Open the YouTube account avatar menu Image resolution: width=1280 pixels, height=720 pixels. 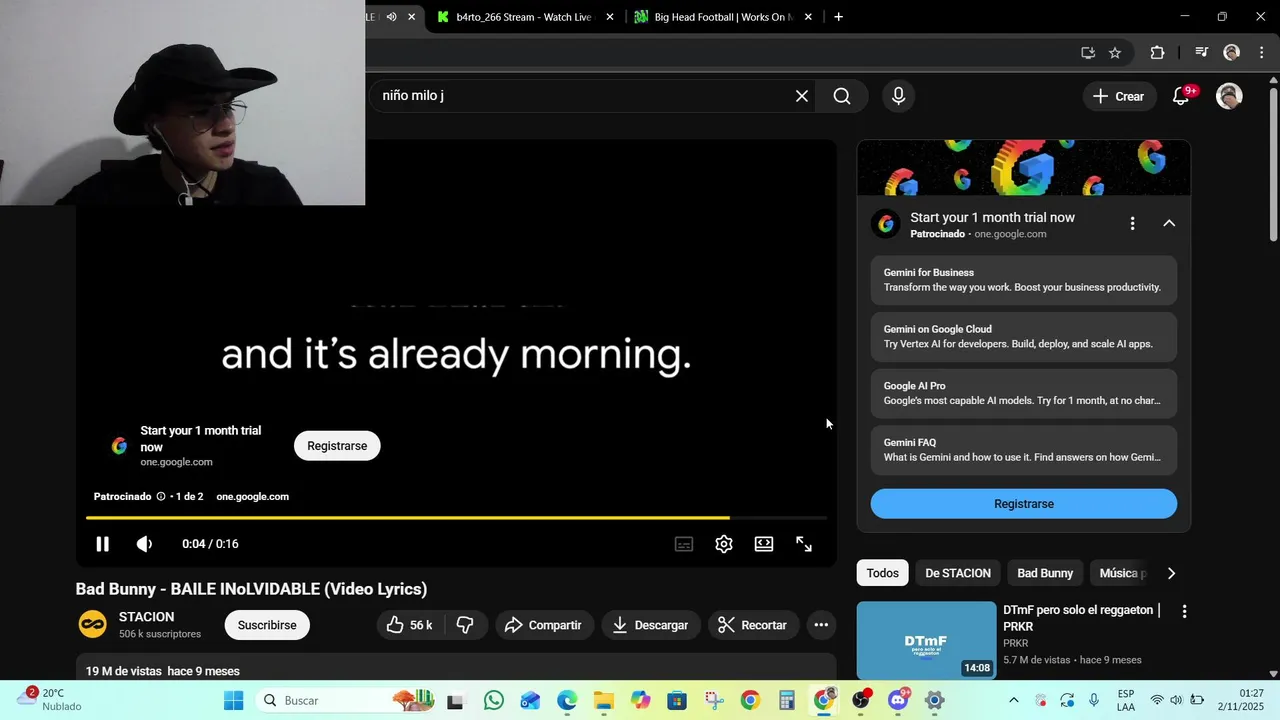[x=1229, y=96]
